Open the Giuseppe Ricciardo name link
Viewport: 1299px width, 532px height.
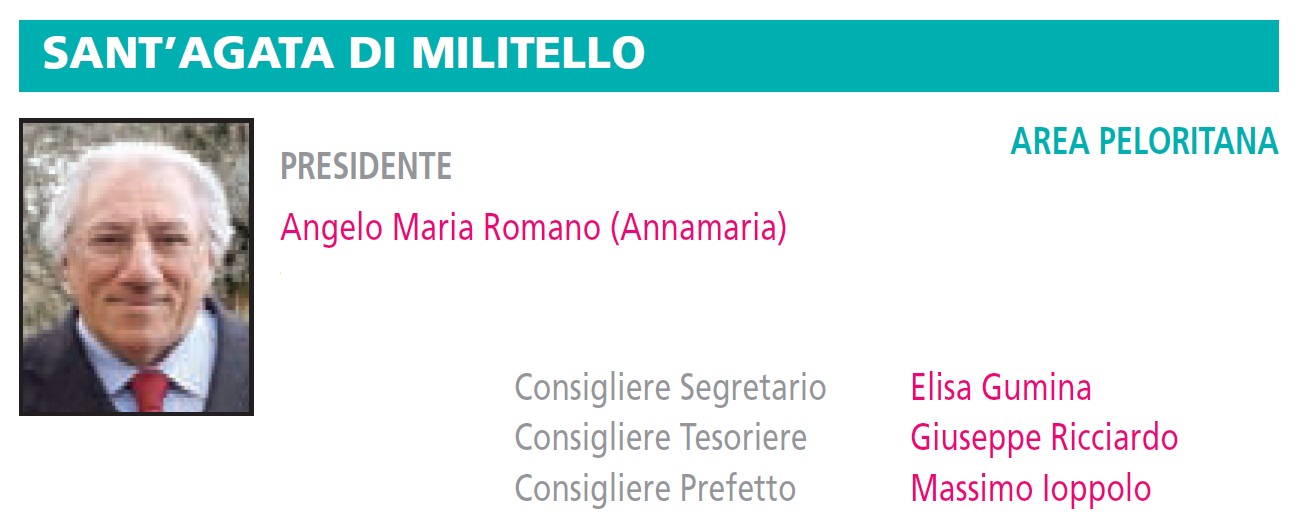(1044, 438)
